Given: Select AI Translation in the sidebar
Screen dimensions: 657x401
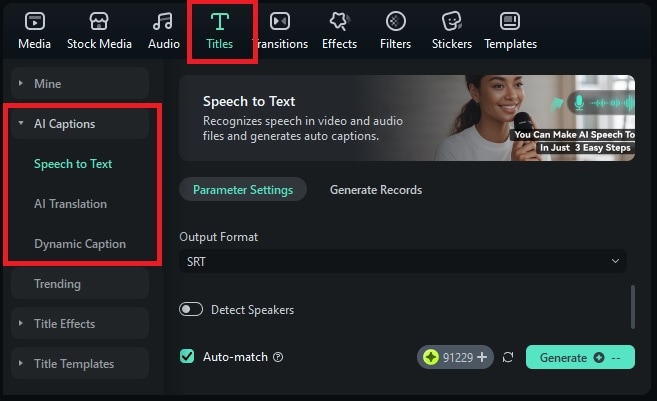Looking at the screenshot, I should [70, 204].
